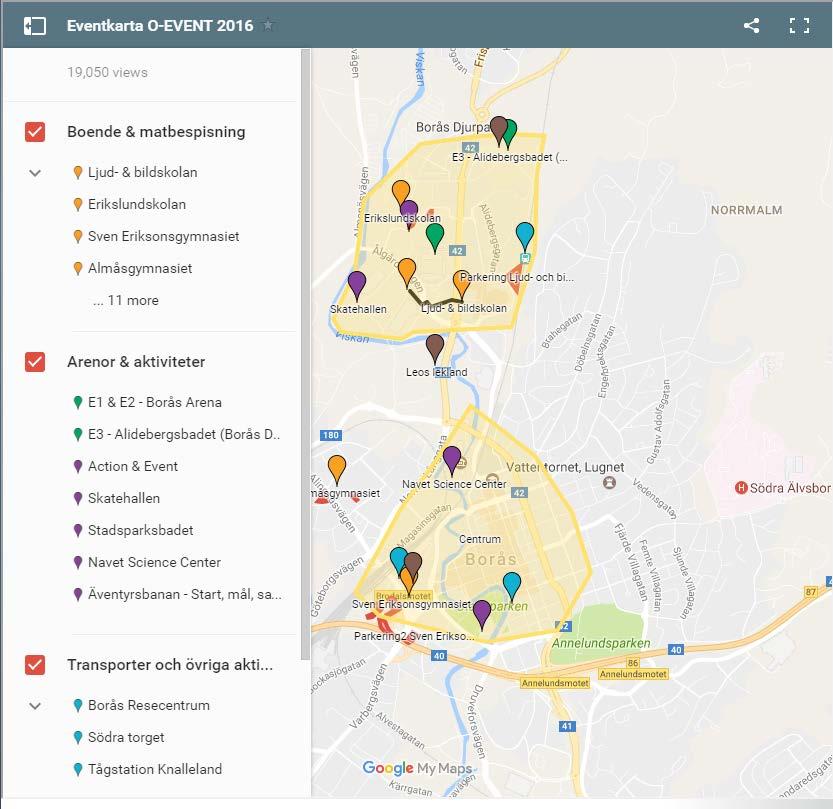This screenshot has height=809, width=833.
Task: Select E1 & E2 - Borås Arena entry
Action: [155, 402]
